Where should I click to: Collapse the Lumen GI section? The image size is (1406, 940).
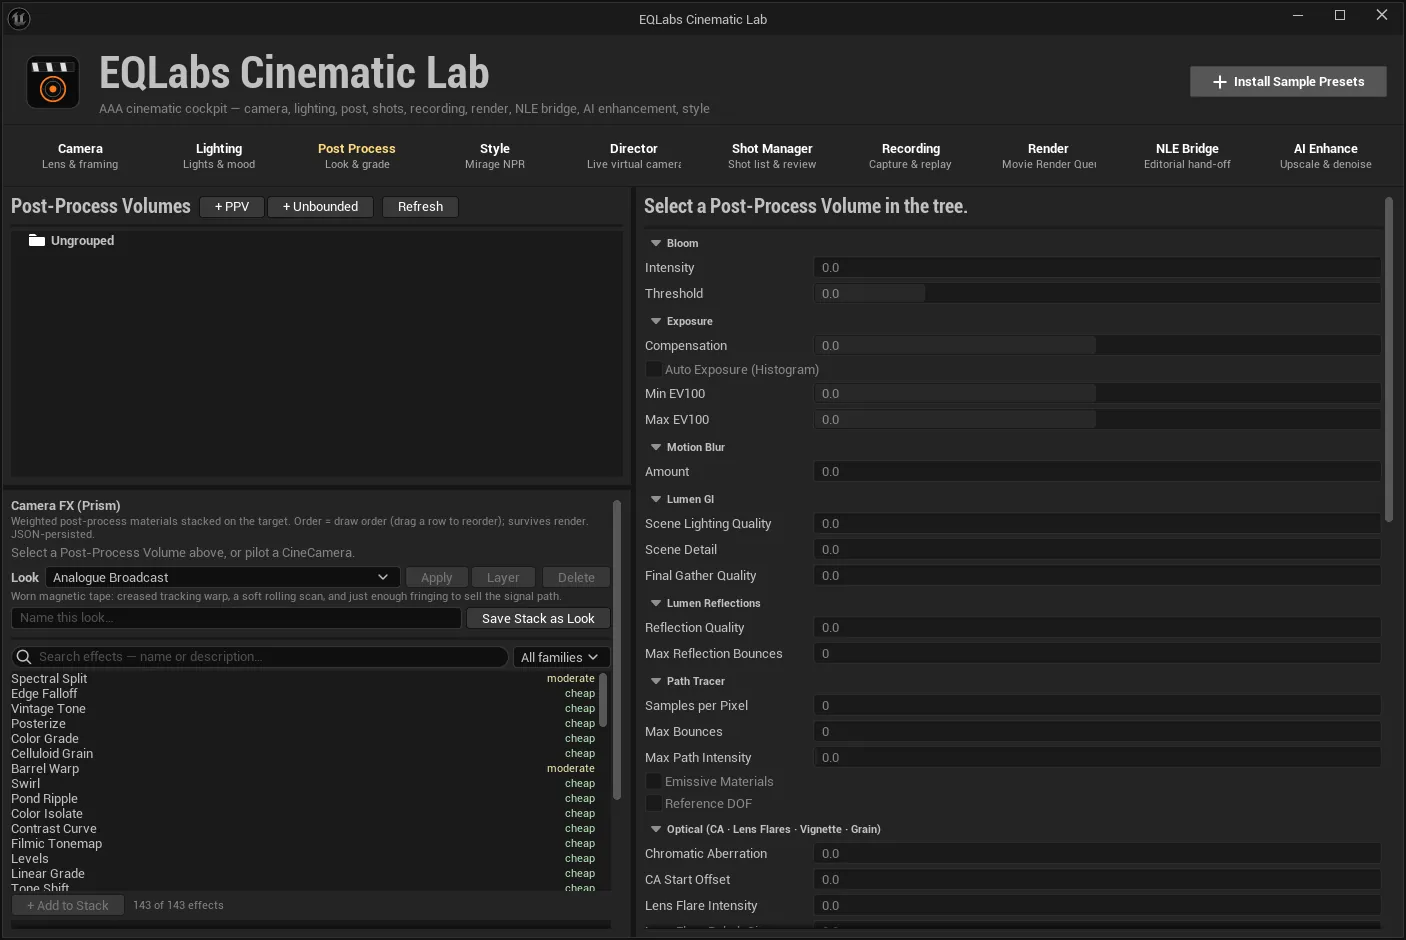[x=656, y=499]
